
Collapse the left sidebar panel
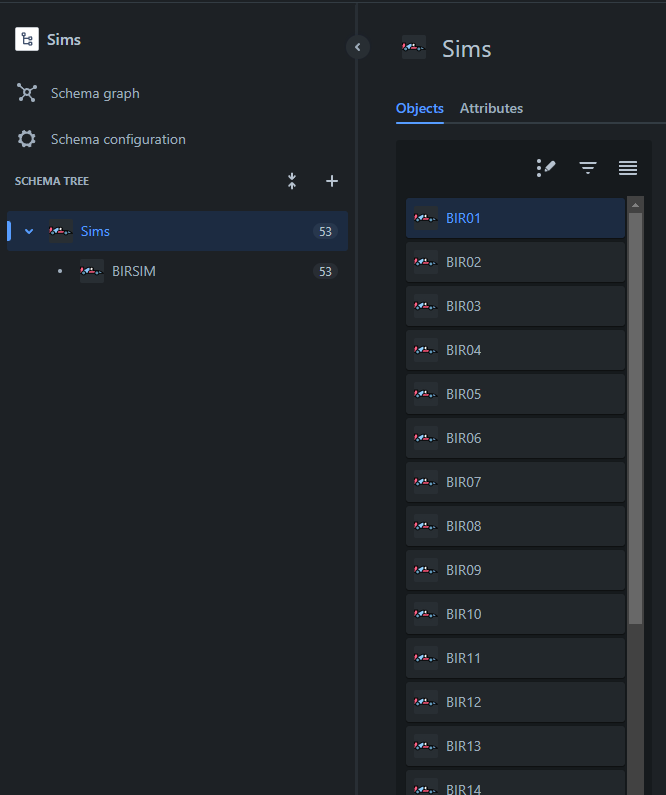pos(358,47)
